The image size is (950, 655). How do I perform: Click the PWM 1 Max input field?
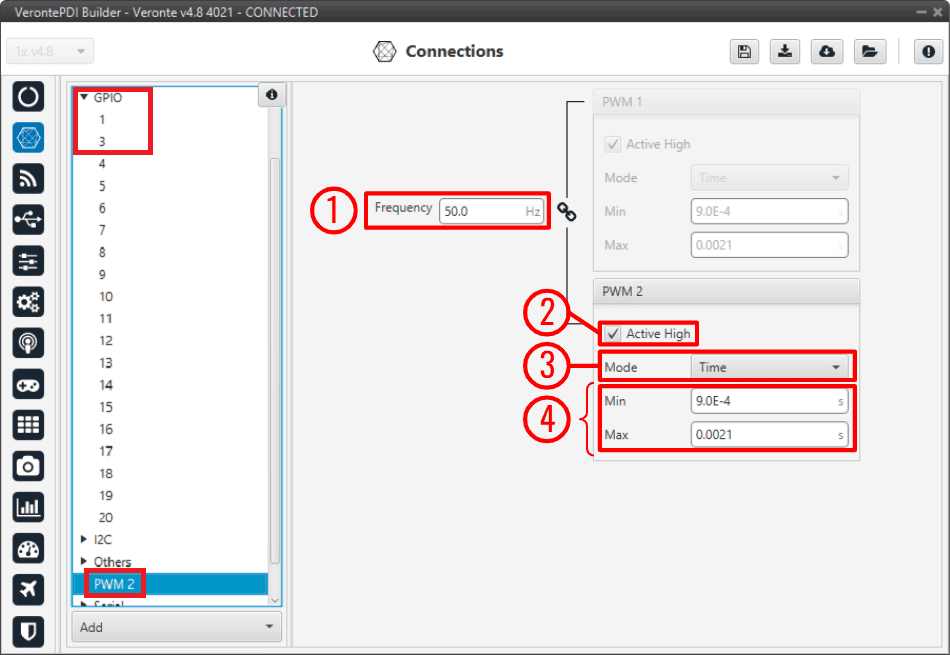769,245
